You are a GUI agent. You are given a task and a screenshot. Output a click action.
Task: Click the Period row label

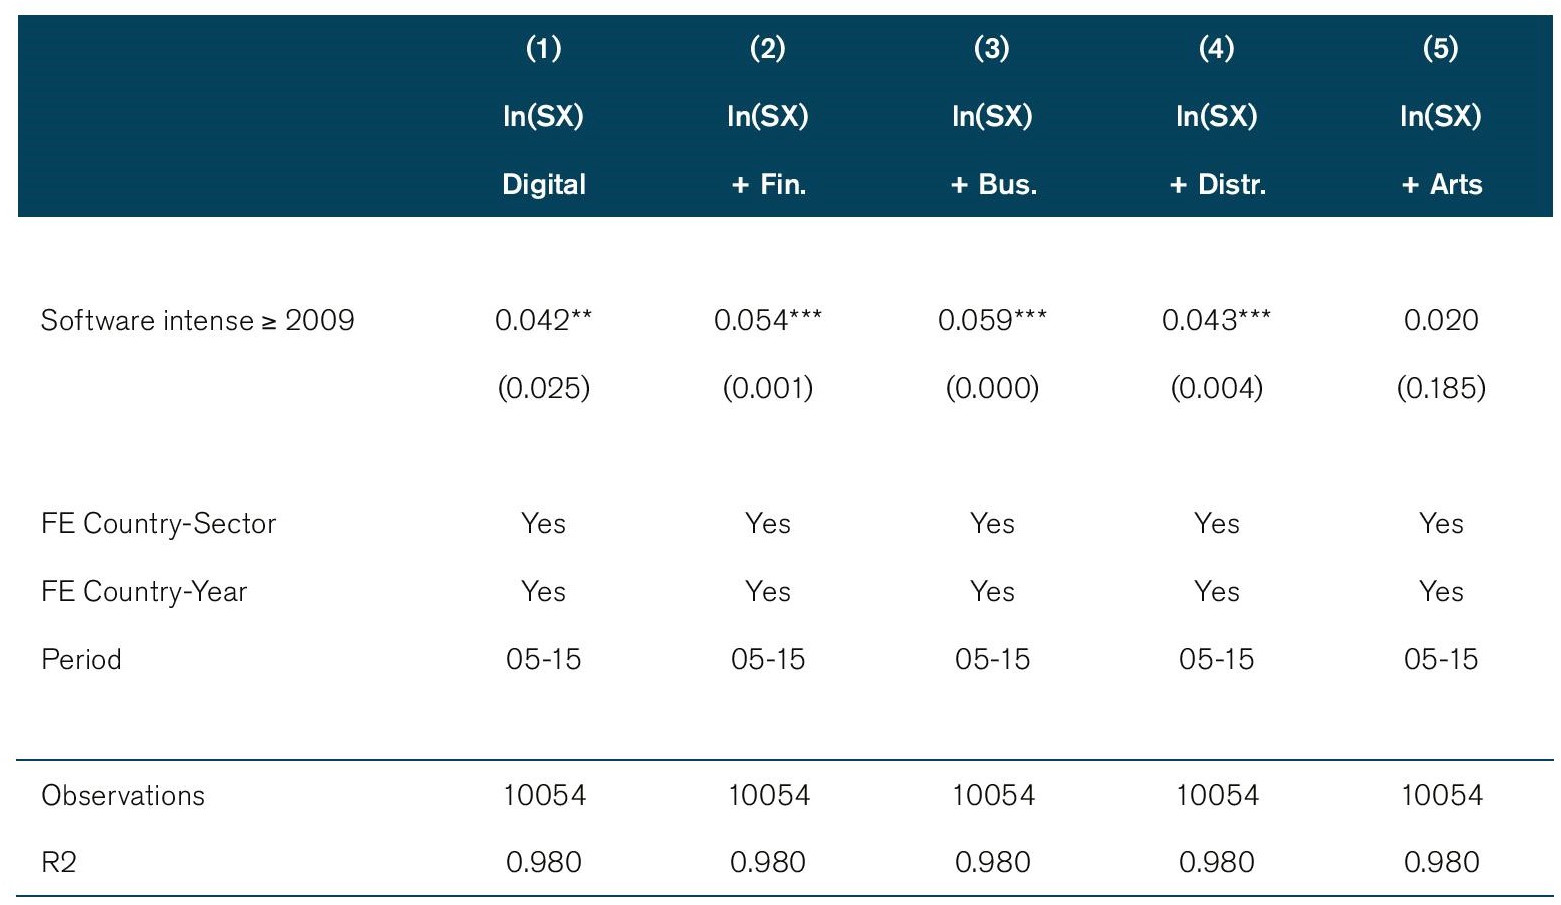click(81, 660)
